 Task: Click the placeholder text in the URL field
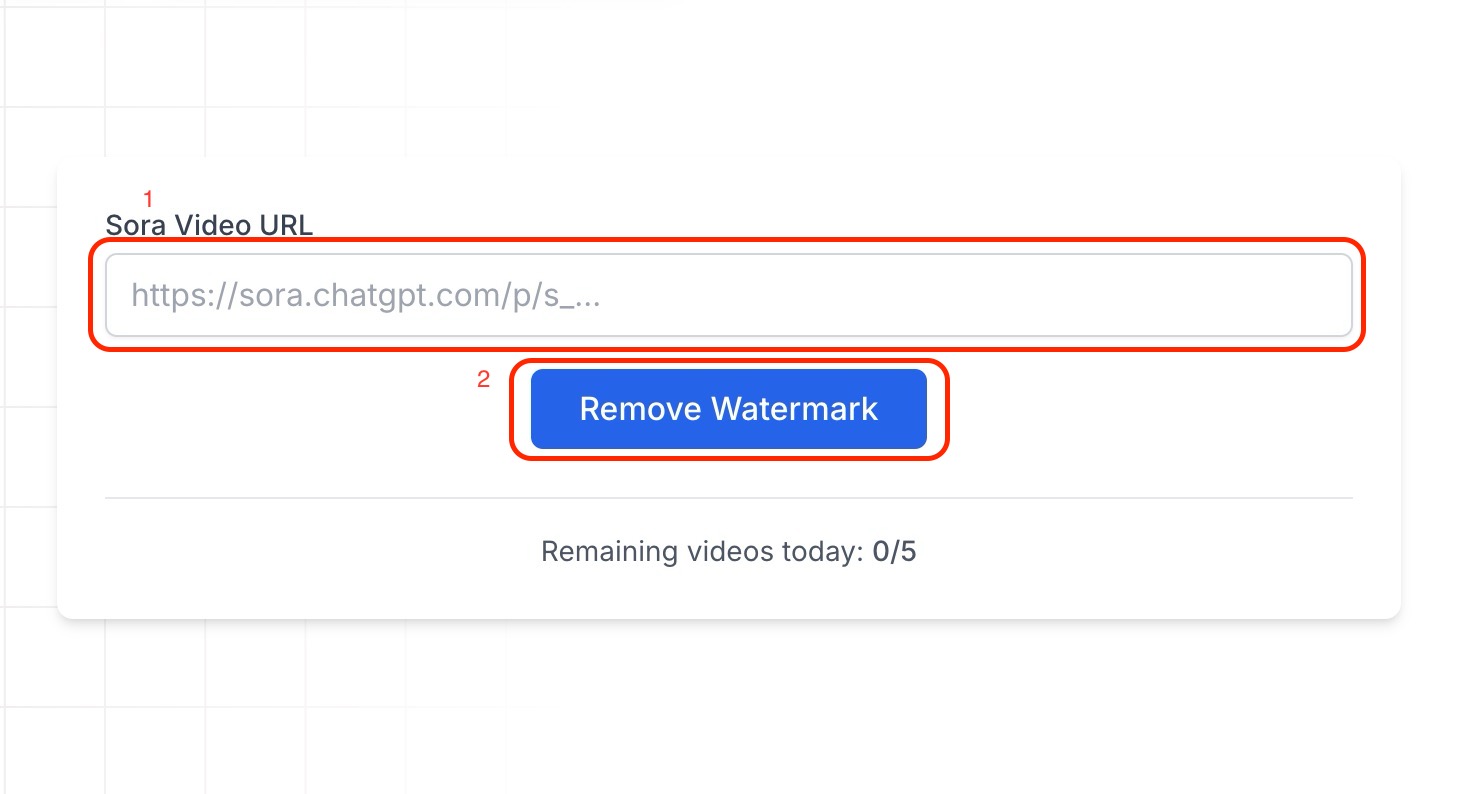tap(366, 296)
